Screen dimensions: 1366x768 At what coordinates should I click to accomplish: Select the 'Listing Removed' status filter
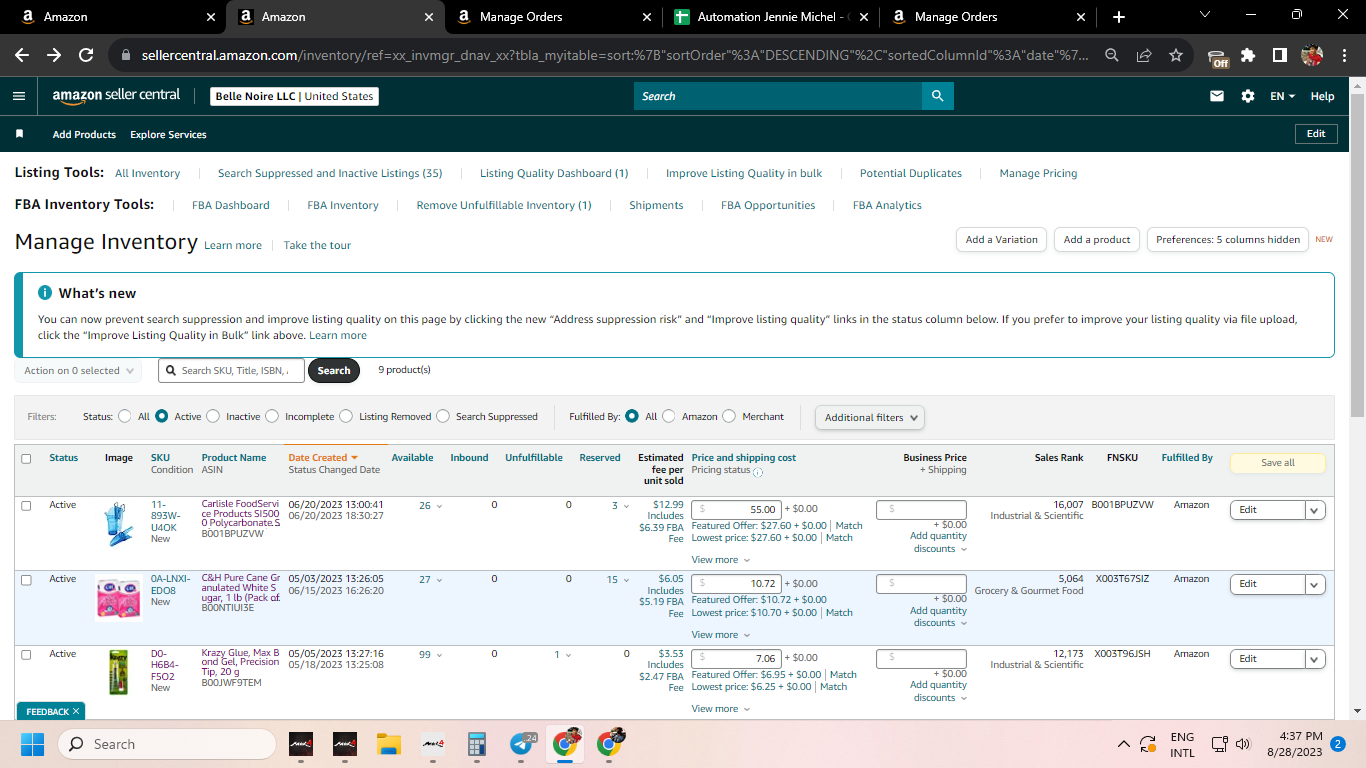click(346, 416)
